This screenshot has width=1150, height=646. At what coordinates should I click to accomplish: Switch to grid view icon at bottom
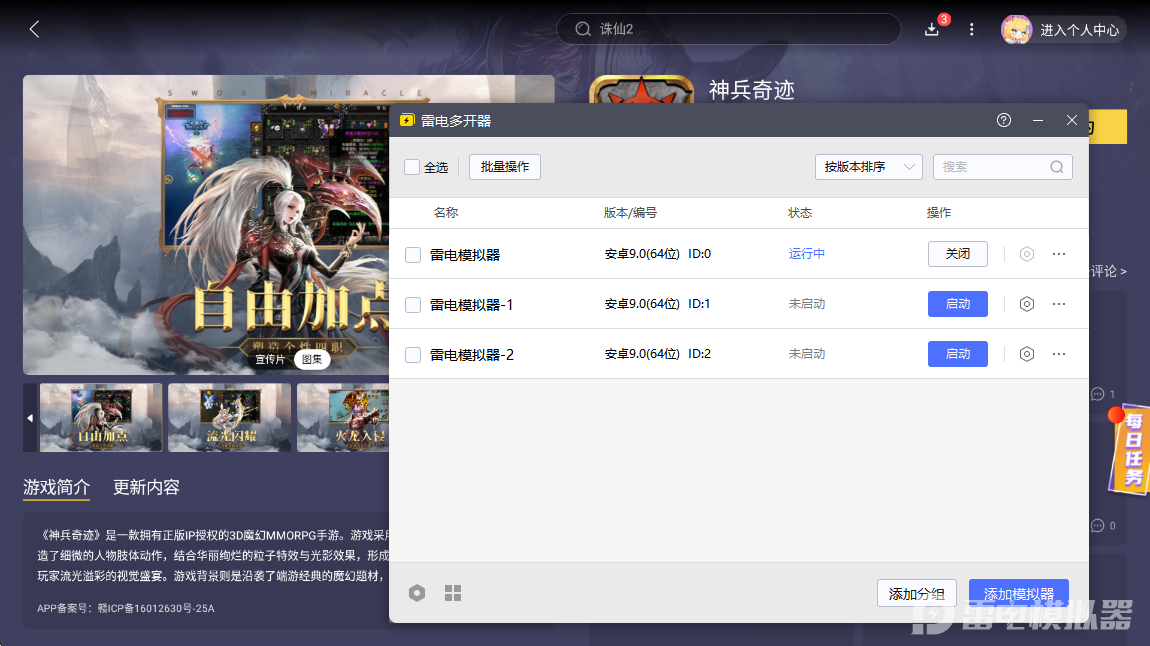[453, 592]
